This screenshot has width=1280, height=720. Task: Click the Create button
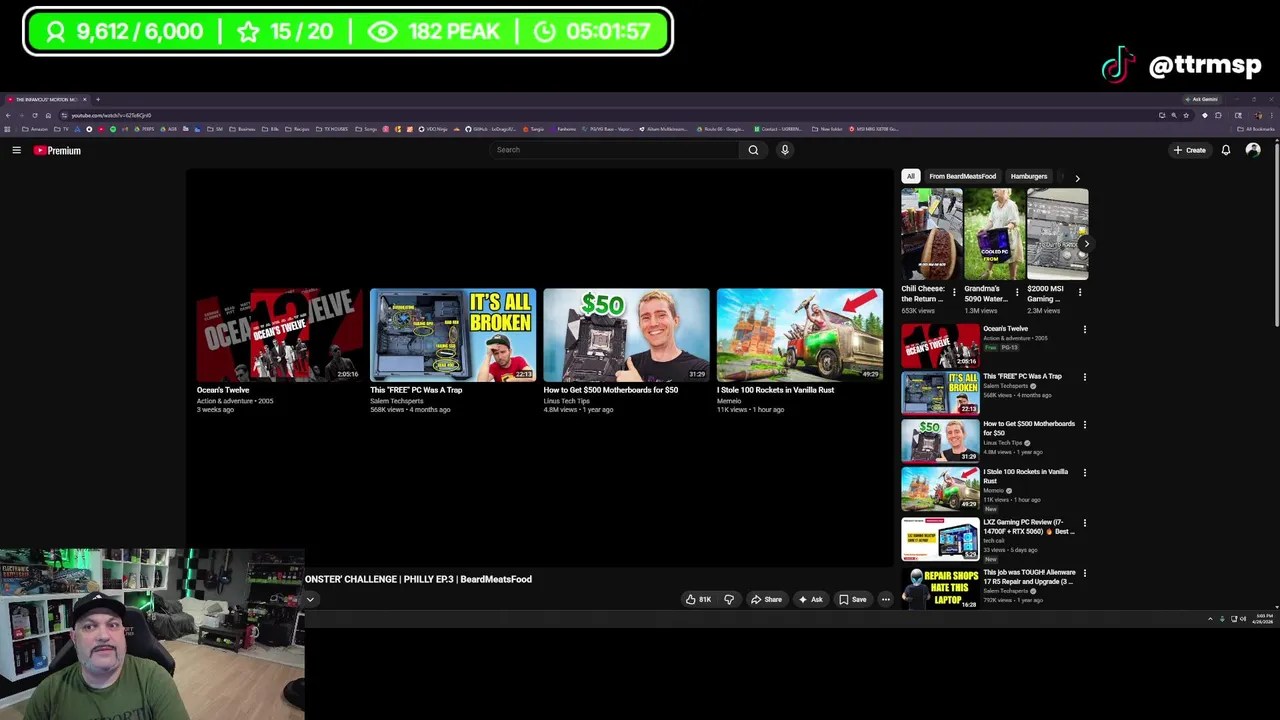[1190, 150]
